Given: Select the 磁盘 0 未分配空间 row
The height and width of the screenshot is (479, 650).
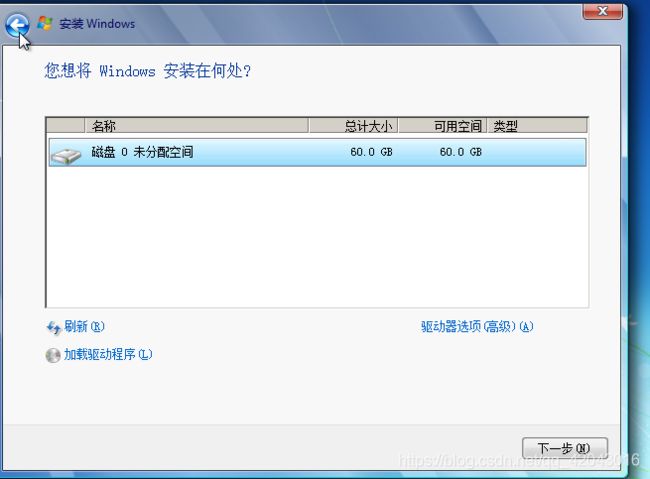Looking at the screenshot, I should pyautogui.click(x=318, y=153).
